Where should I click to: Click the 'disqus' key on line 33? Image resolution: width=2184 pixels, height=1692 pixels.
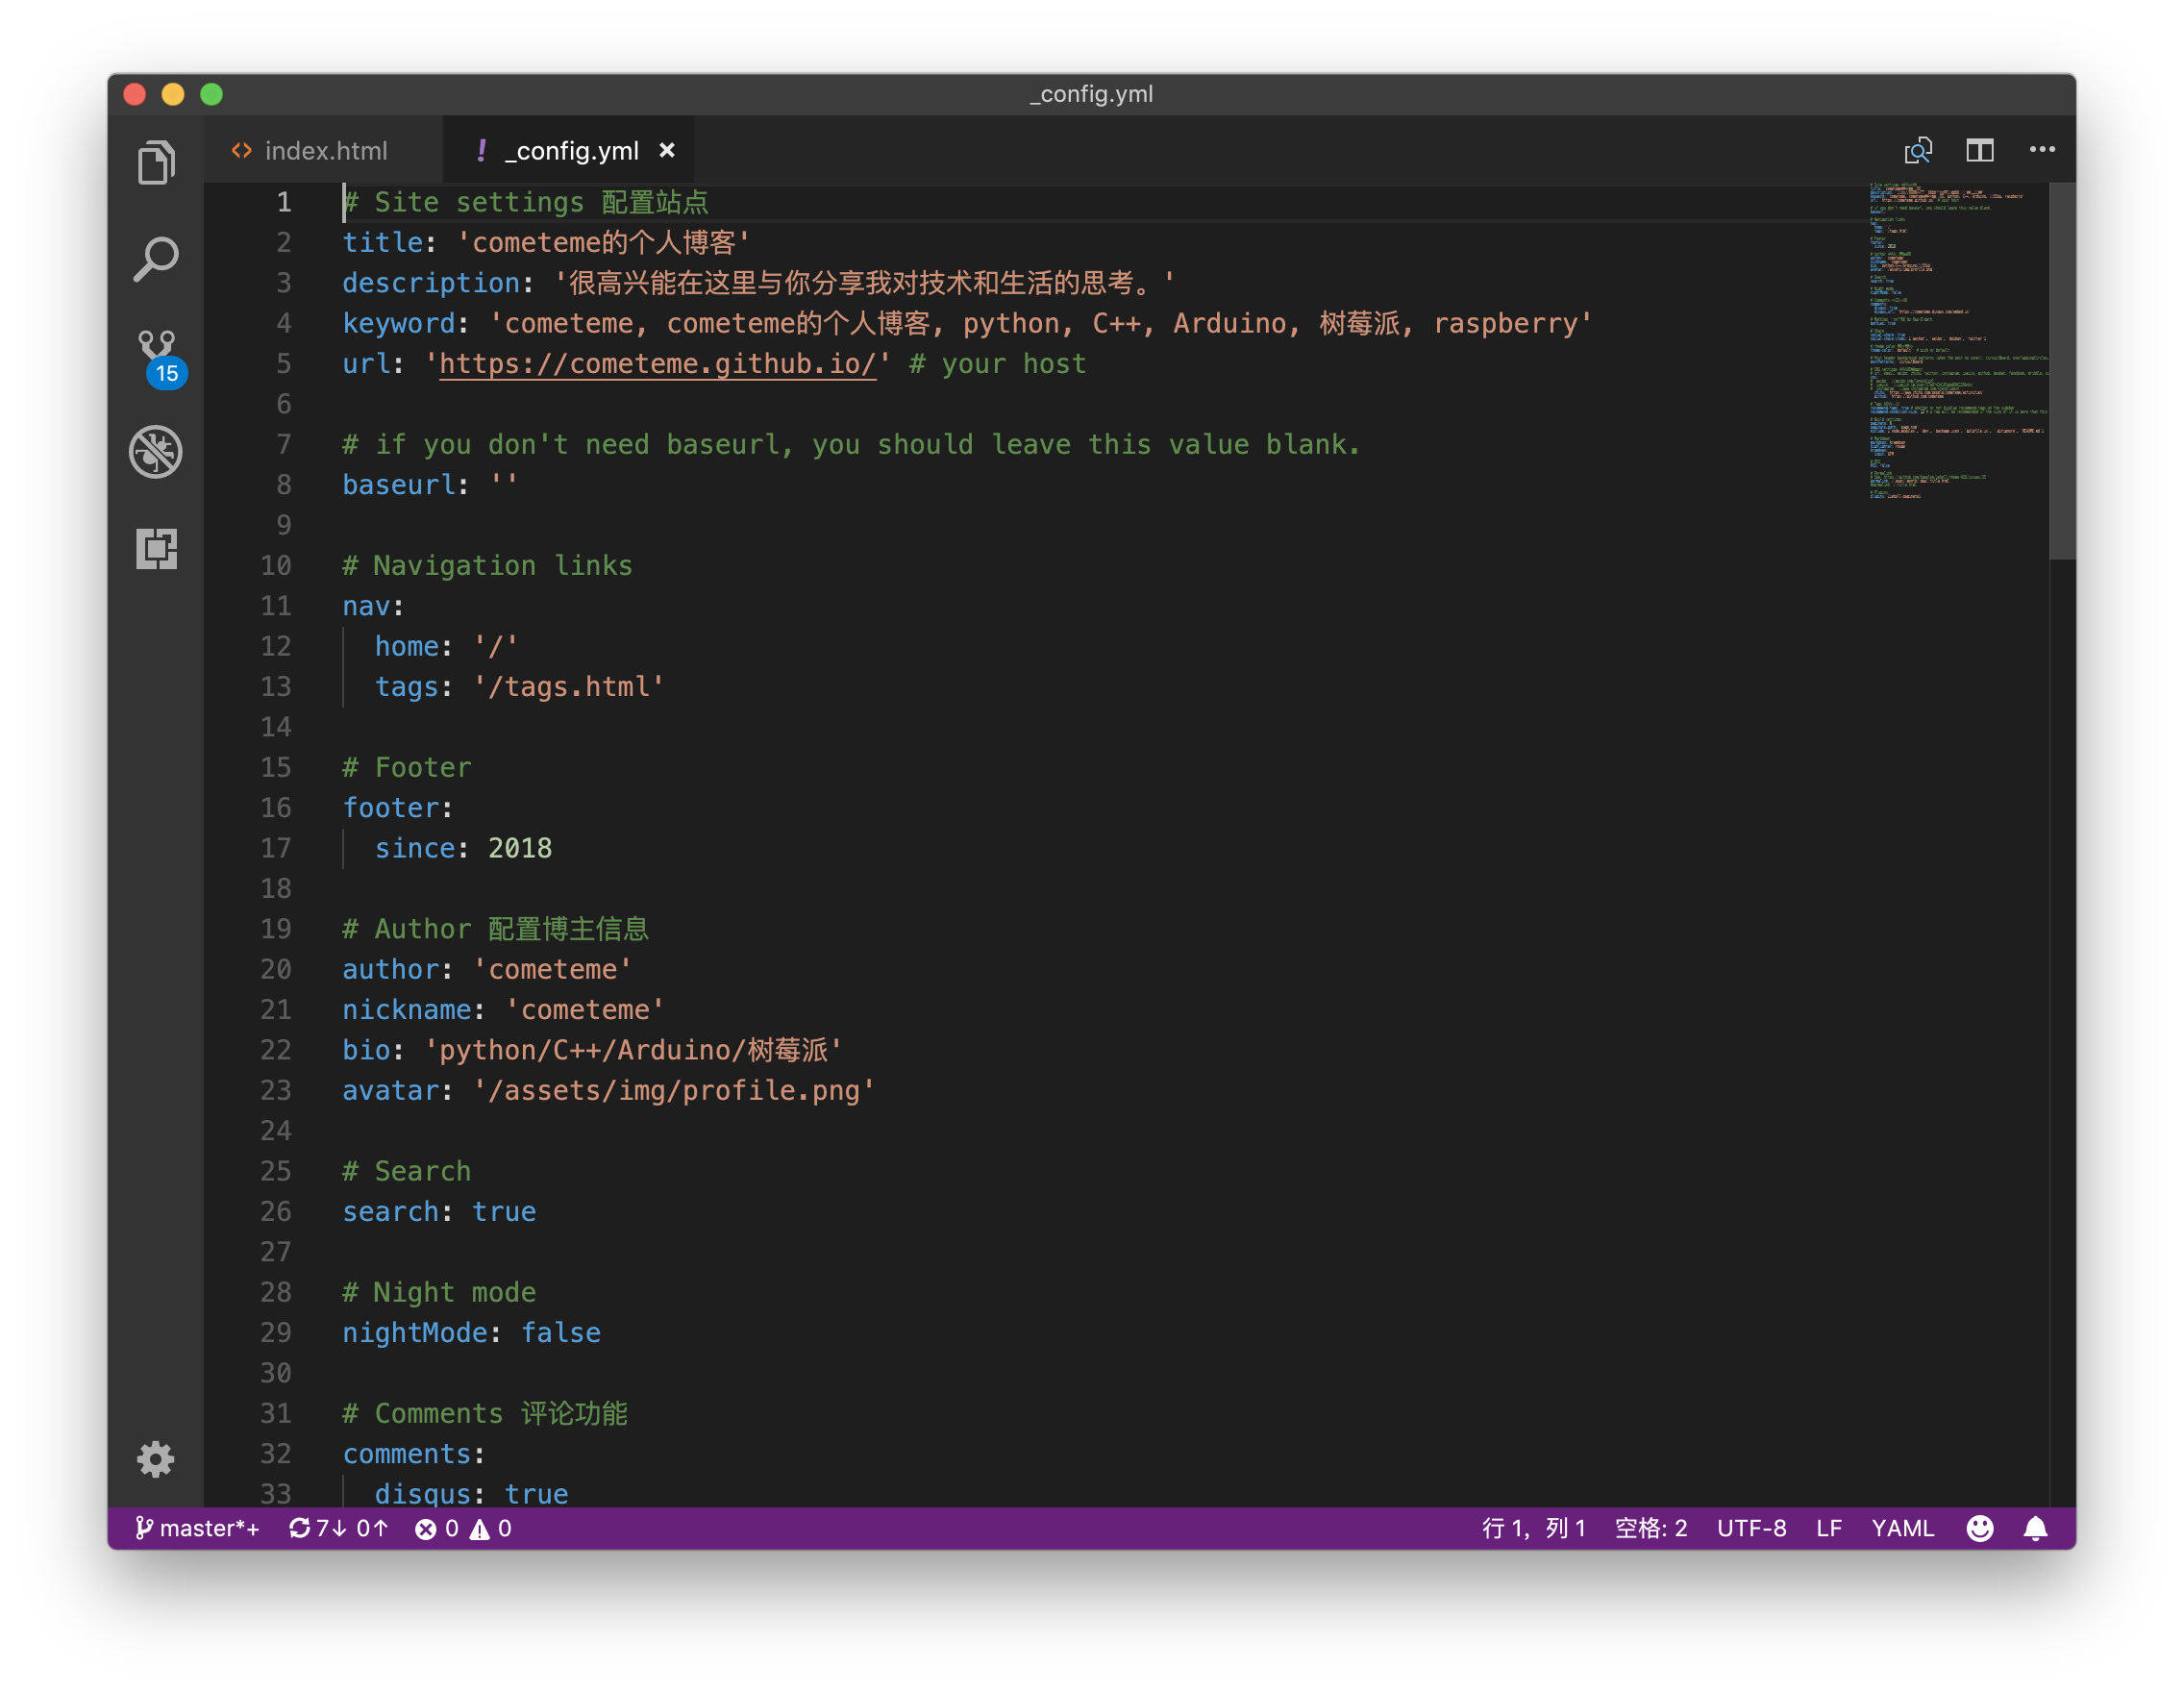[x=422, y=1494]
